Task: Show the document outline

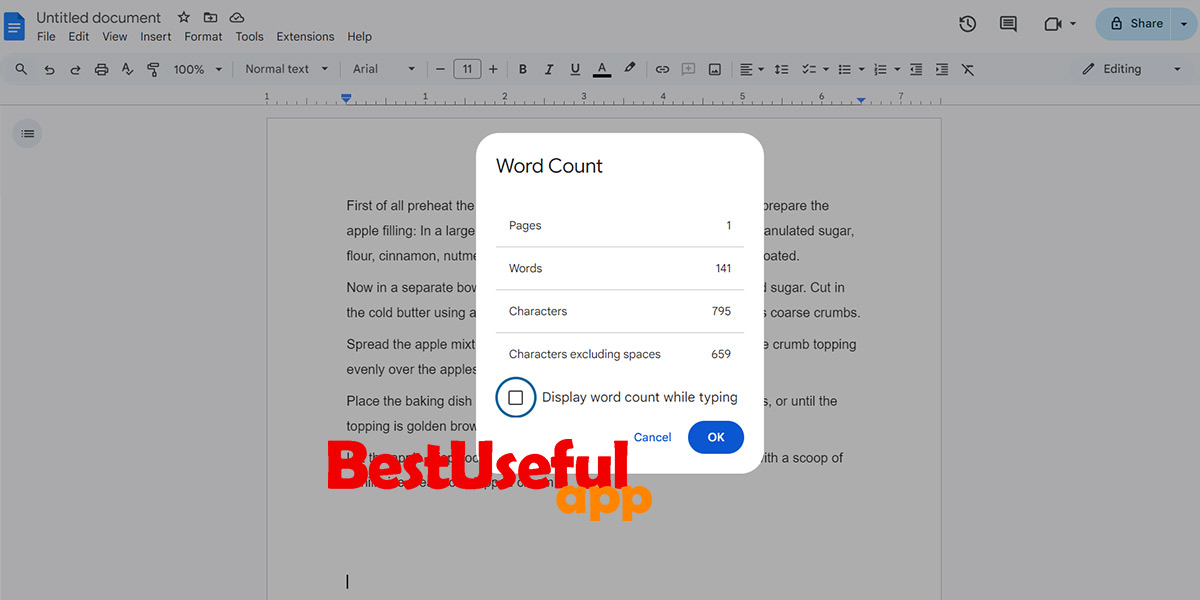Action: click(27, 133)
